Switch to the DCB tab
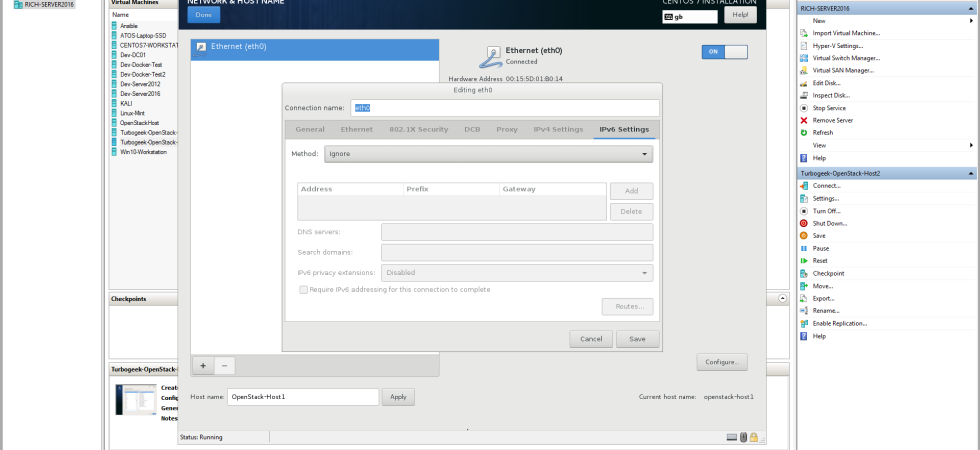 pyautogui.click(x=472, y=129)
